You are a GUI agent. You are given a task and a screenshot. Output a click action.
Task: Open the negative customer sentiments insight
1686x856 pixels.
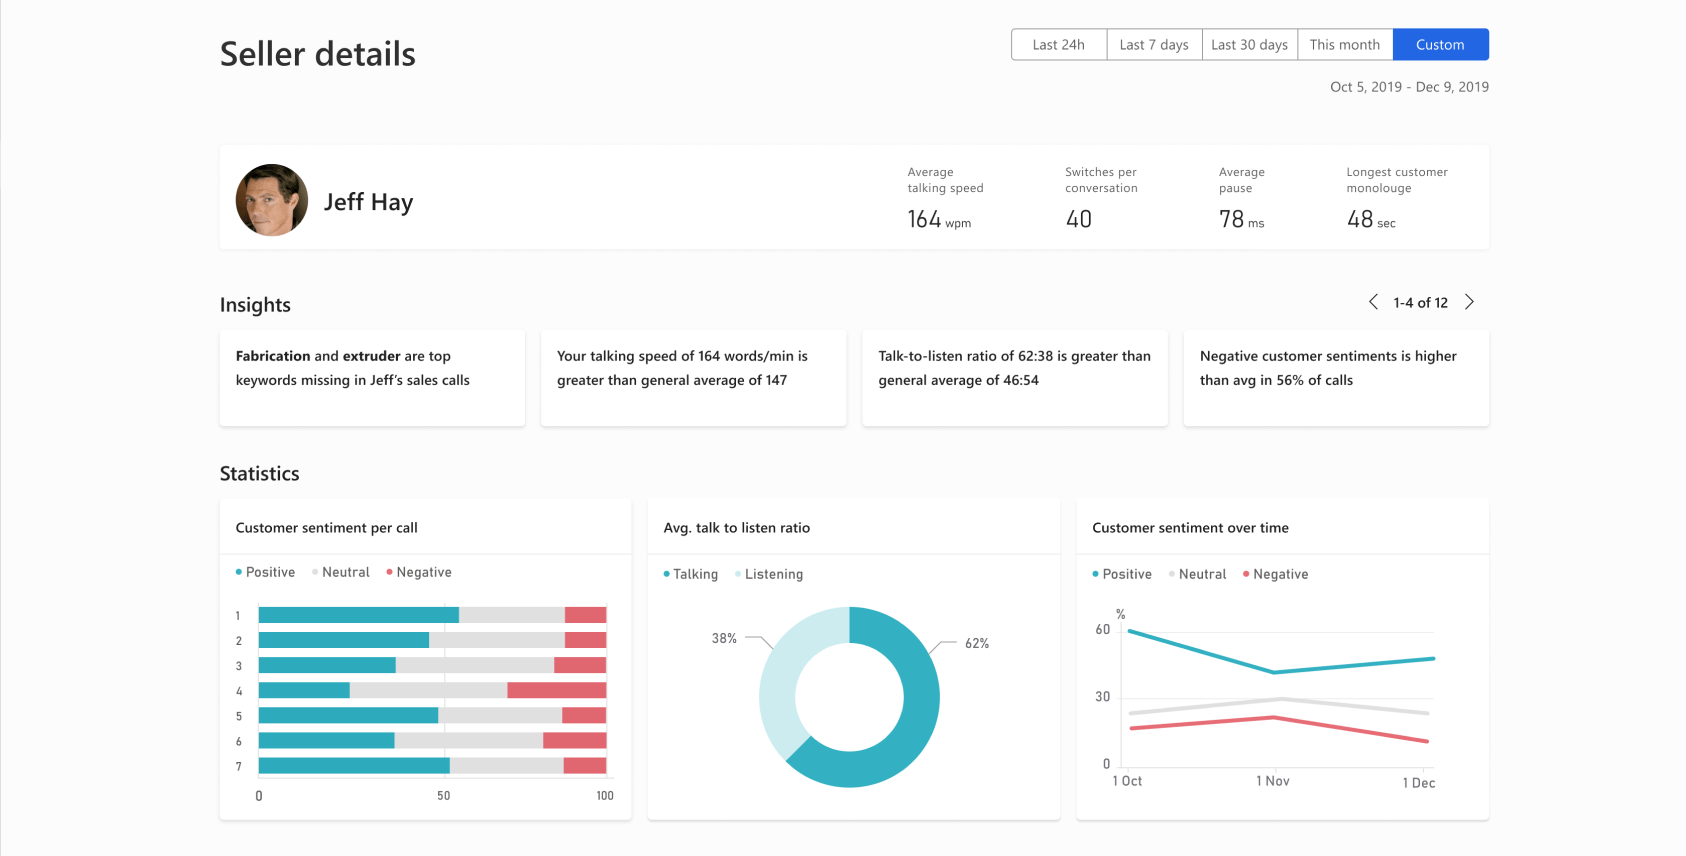(1336, 378)
